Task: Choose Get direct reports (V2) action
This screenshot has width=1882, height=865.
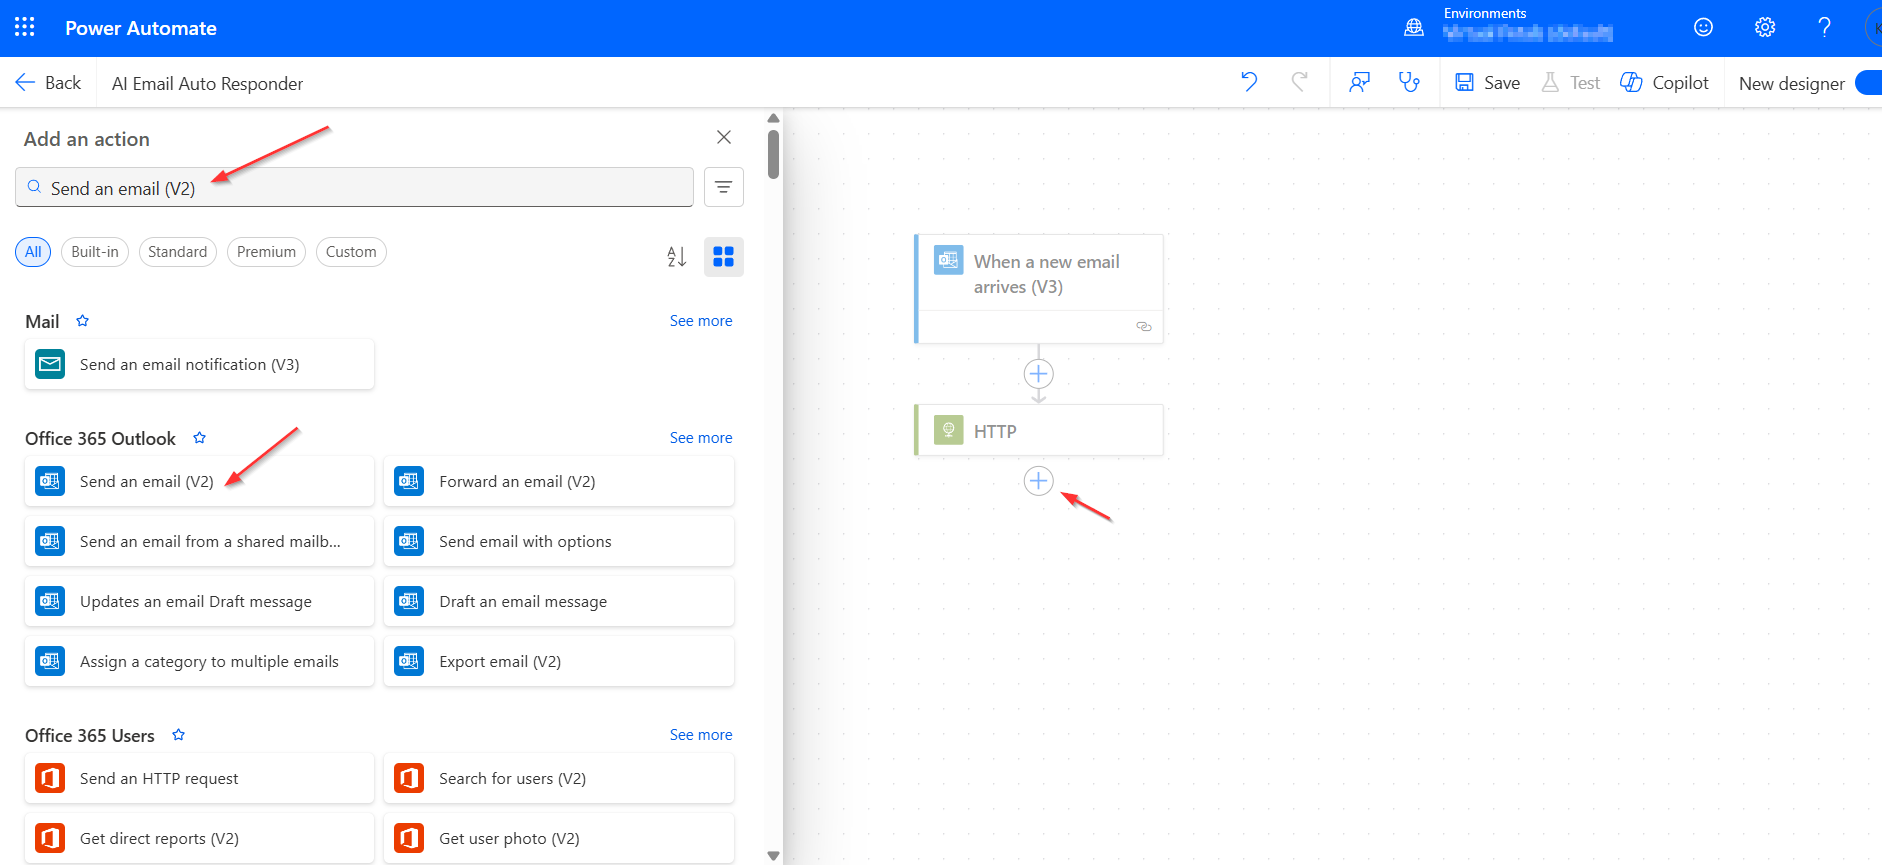Action: click(x=199, y=838)
